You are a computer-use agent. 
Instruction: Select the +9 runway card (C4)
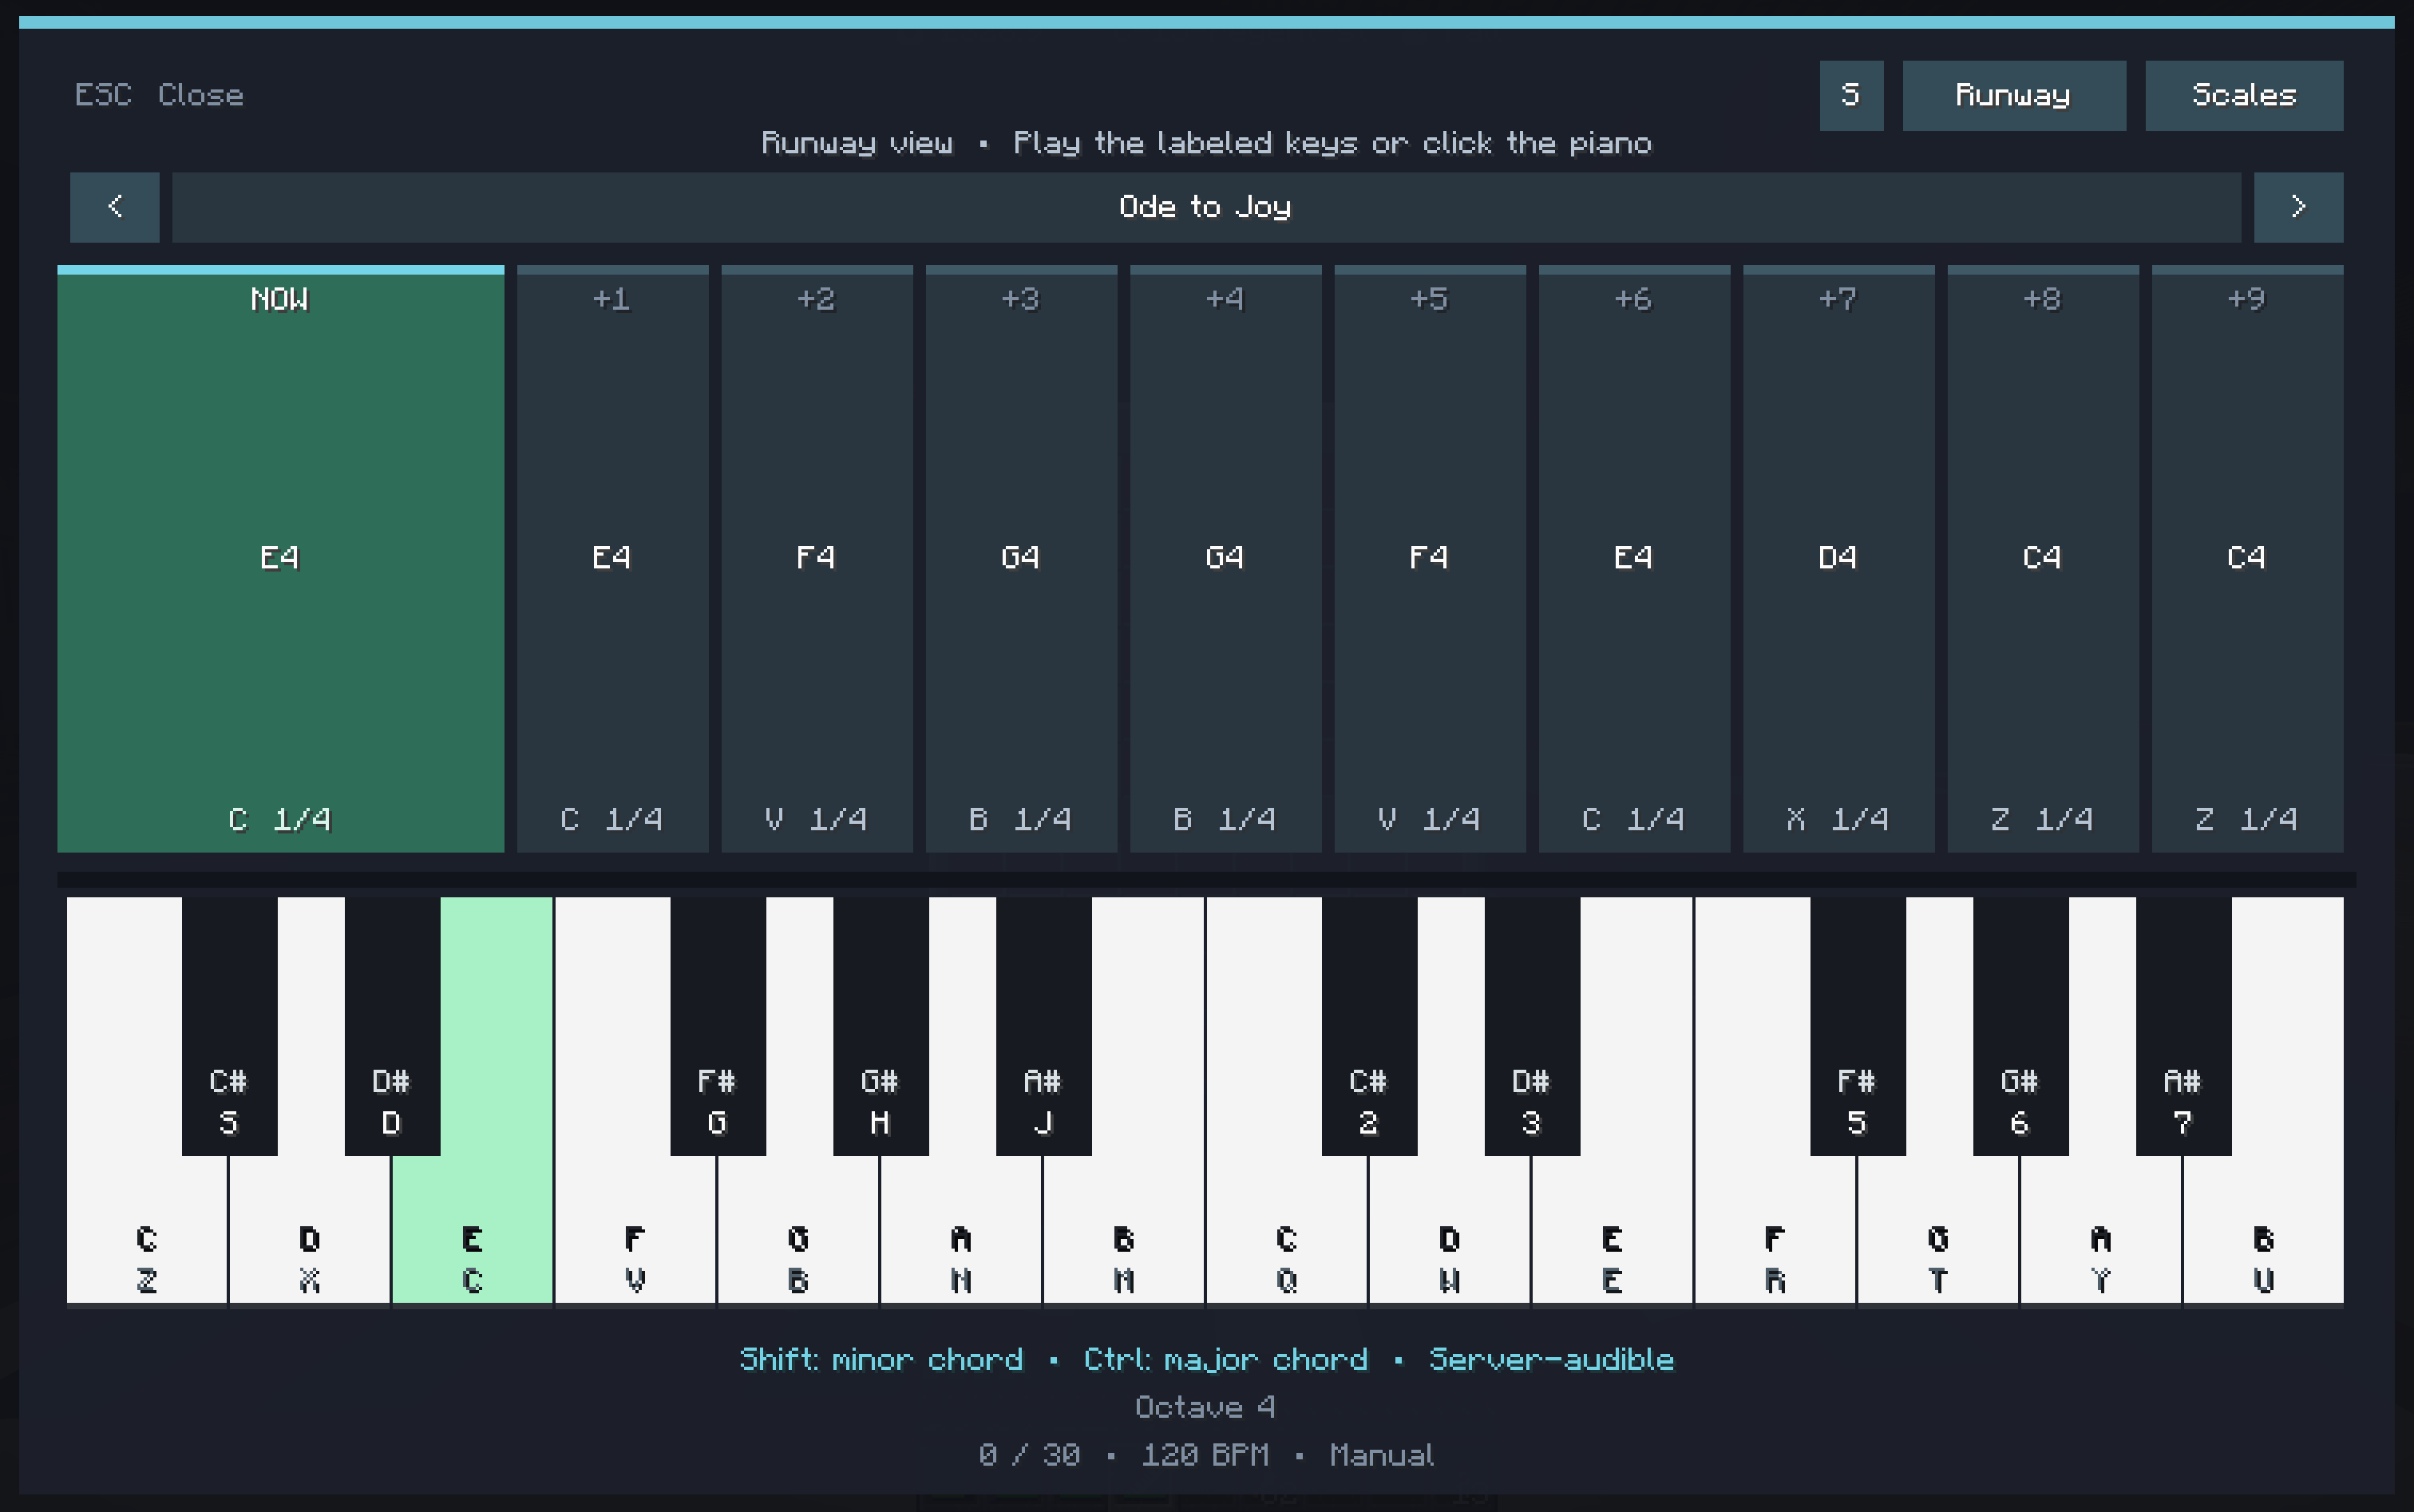(2248, 559)
